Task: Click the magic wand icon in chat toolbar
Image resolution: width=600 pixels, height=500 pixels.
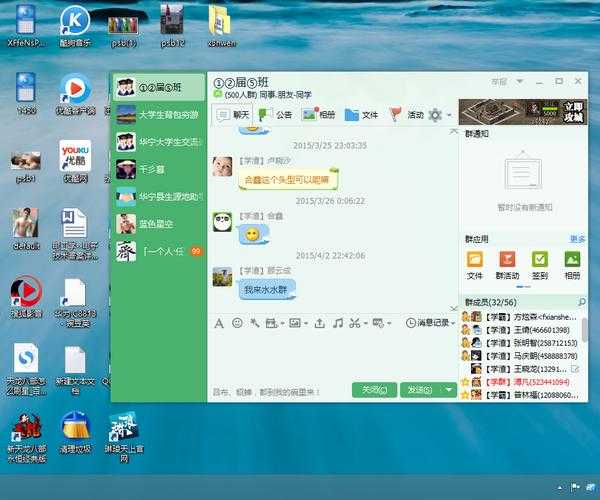Action: [x=254, y=323]
